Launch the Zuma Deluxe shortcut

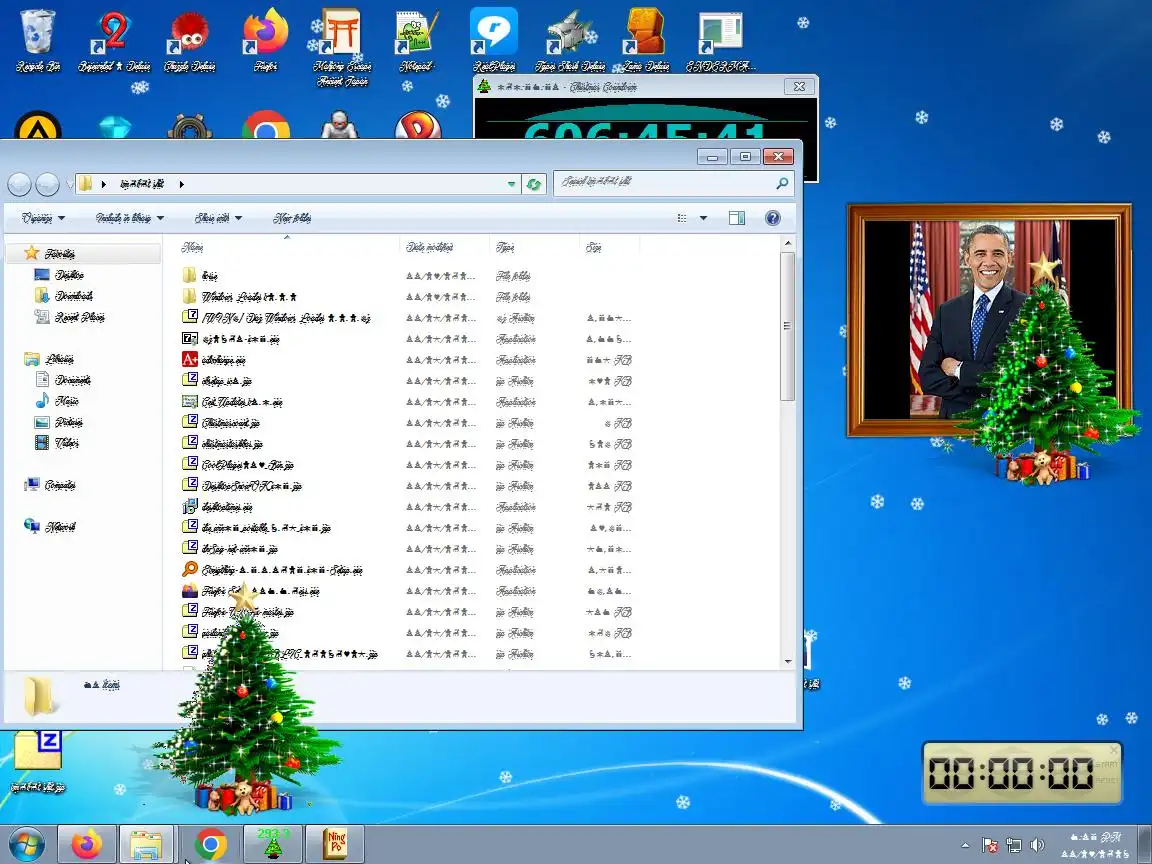646,40
